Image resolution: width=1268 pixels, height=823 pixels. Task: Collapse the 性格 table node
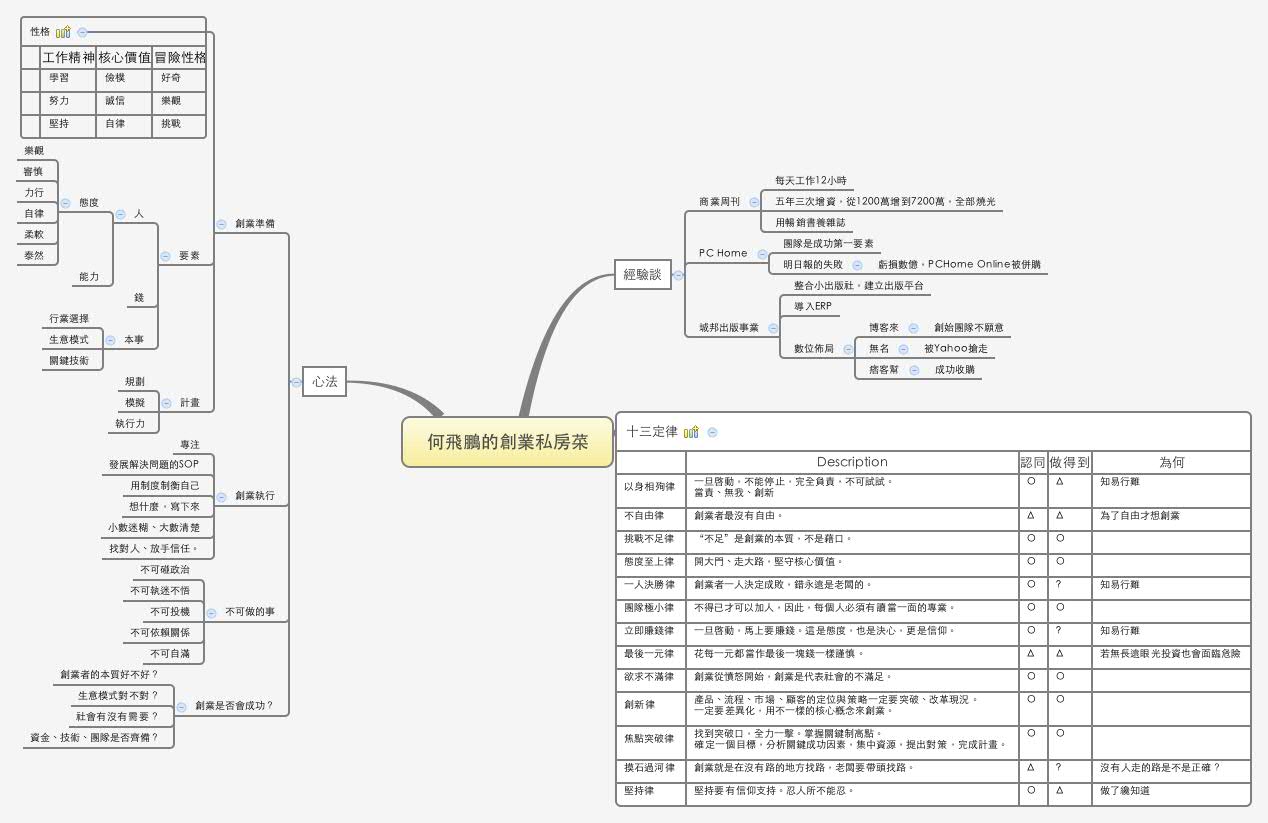pos(82,32)
